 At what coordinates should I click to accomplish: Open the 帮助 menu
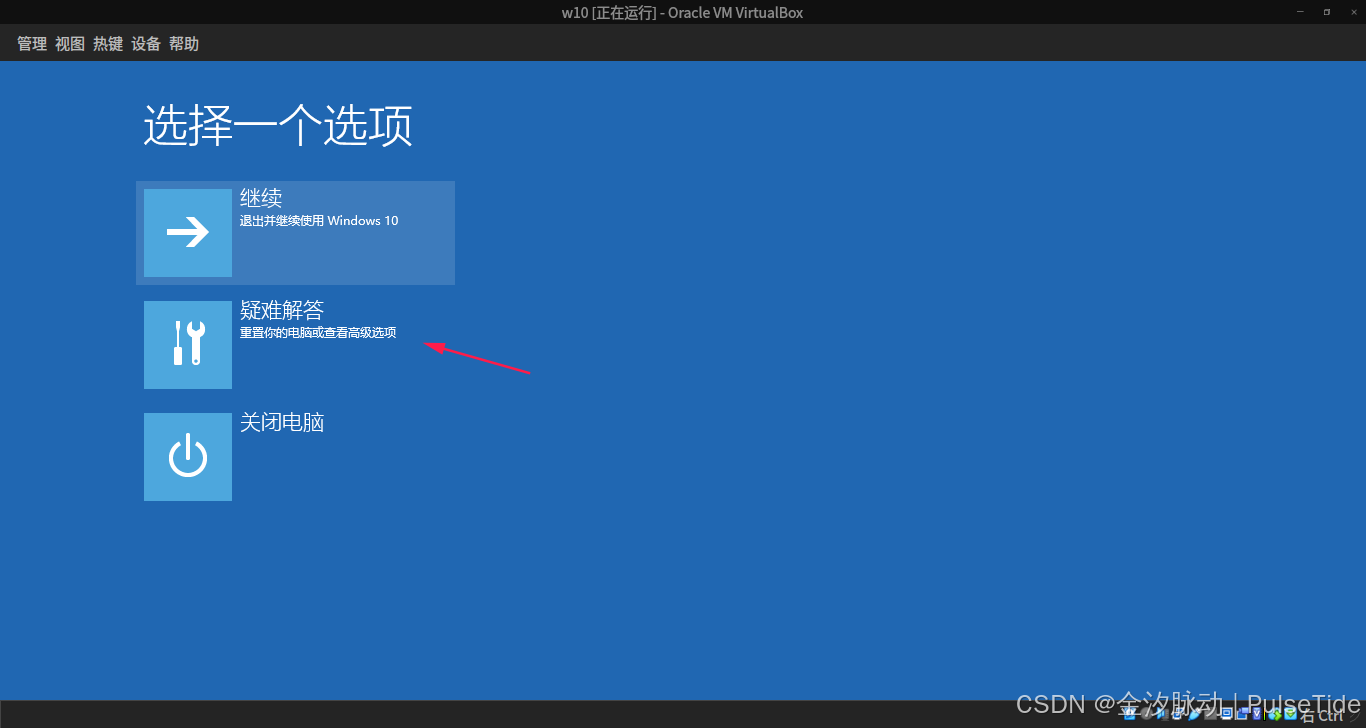pyautogui.click(x=184, y=44)
